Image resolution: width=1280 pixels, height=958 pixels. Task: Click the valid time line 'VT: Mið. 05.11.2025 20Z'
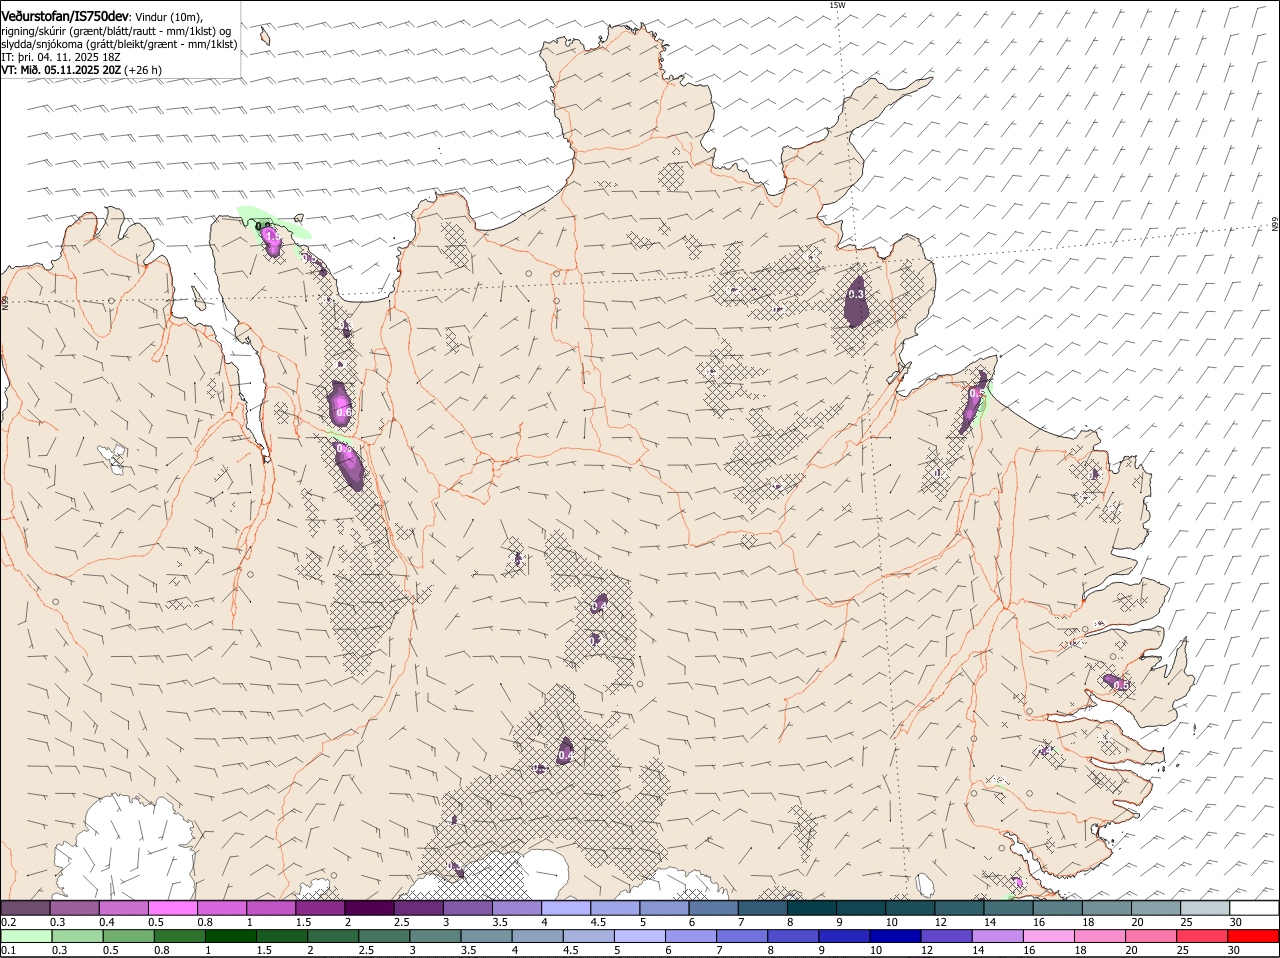coord(62,70)
